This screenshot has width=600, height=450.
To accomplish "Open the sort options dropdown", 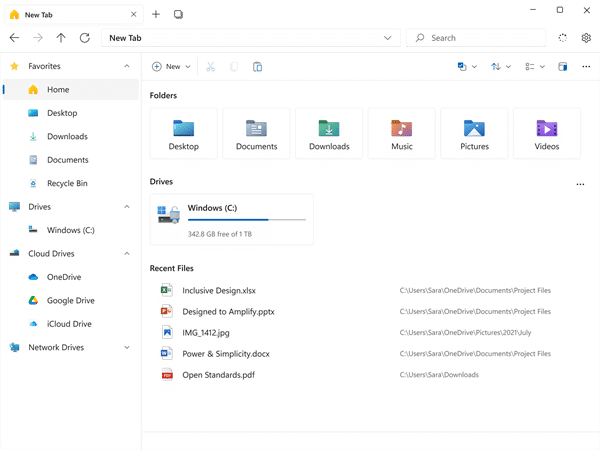I will point(501,67).
